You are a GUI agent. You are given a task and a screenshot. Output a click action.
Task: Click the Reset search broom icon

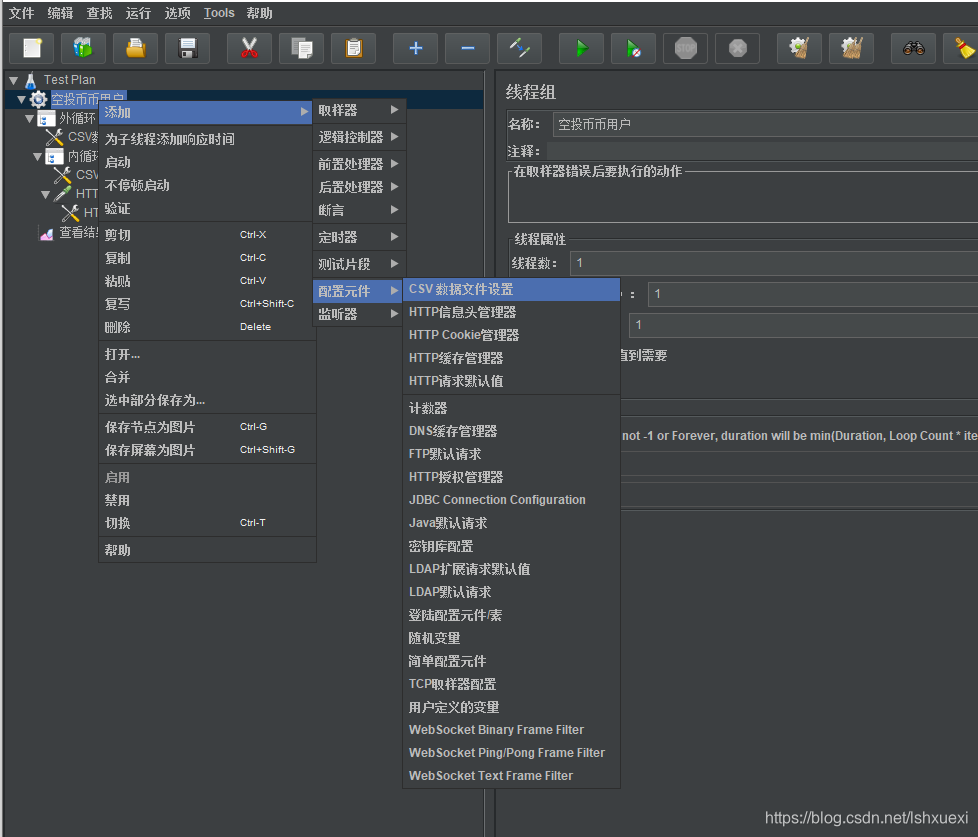(964, 48)
